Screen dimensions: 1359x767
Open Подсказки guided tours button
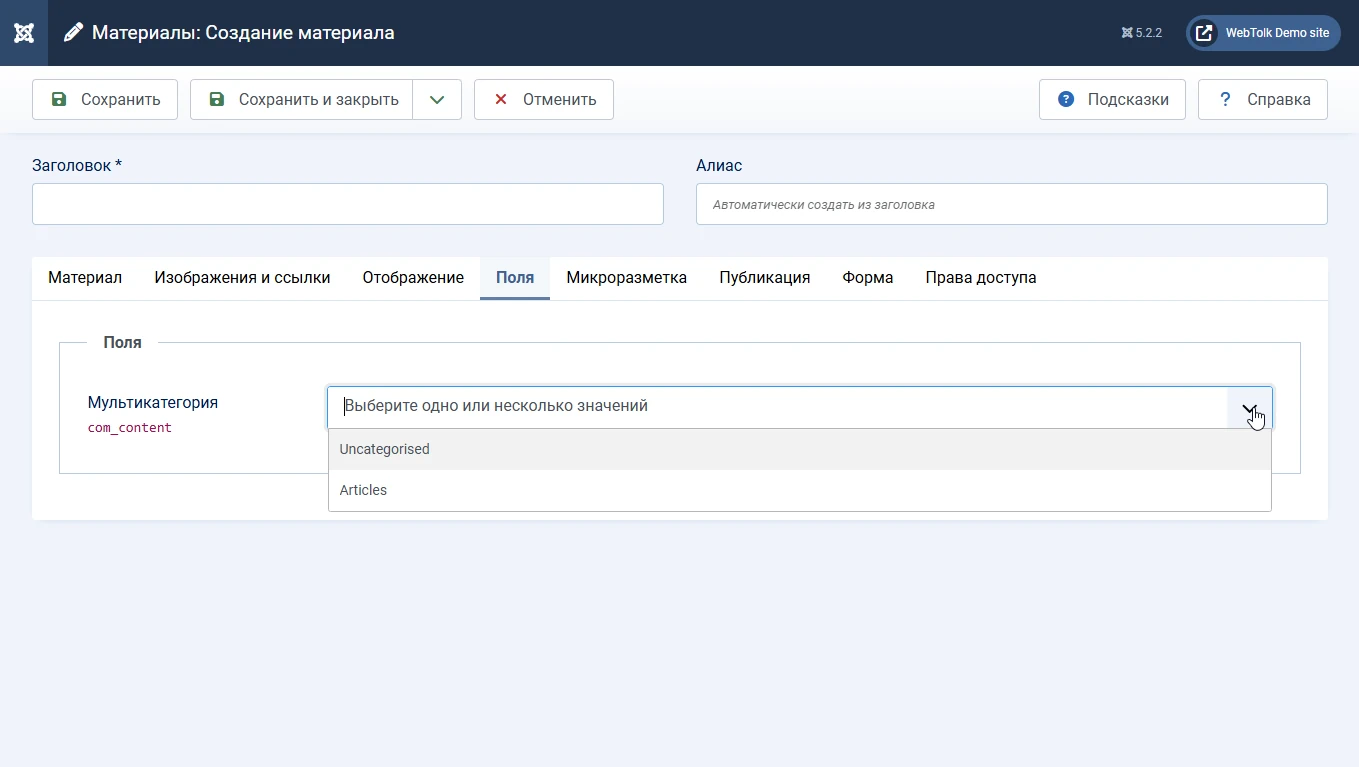[x=1112, y=100]
